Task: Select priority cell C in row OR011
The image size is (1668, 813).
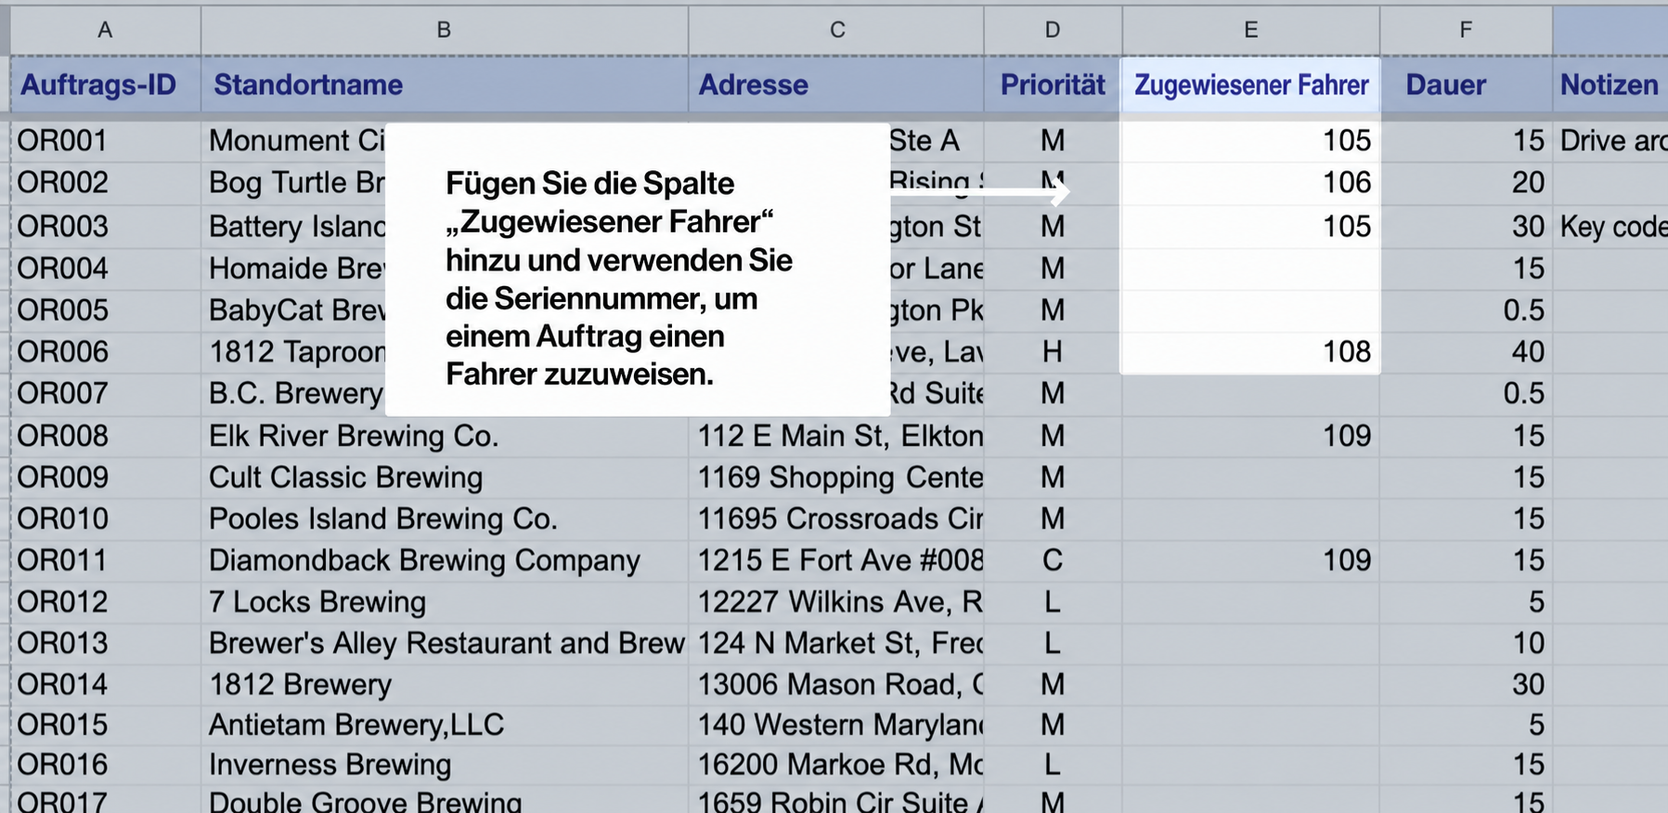Action: point(1053,561)
